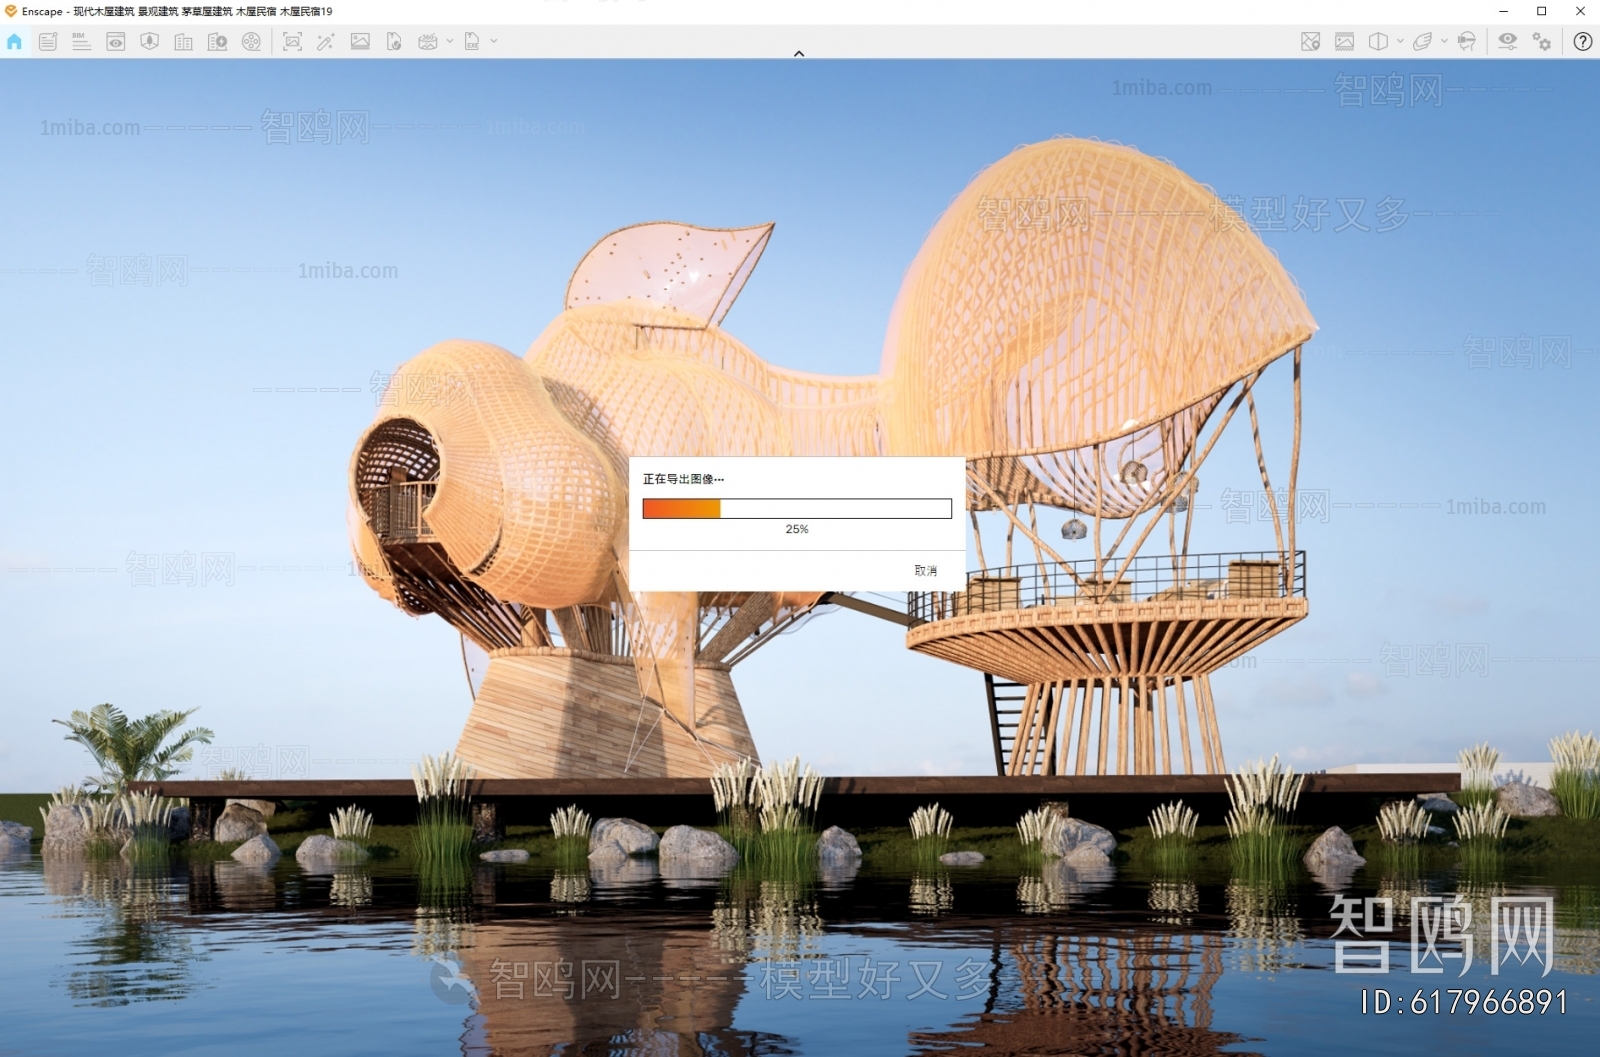Viewport: 1600px width, 1057px height.
Task: Open Visual Settings eye slider icon
Action: (x=1507, y=41)
